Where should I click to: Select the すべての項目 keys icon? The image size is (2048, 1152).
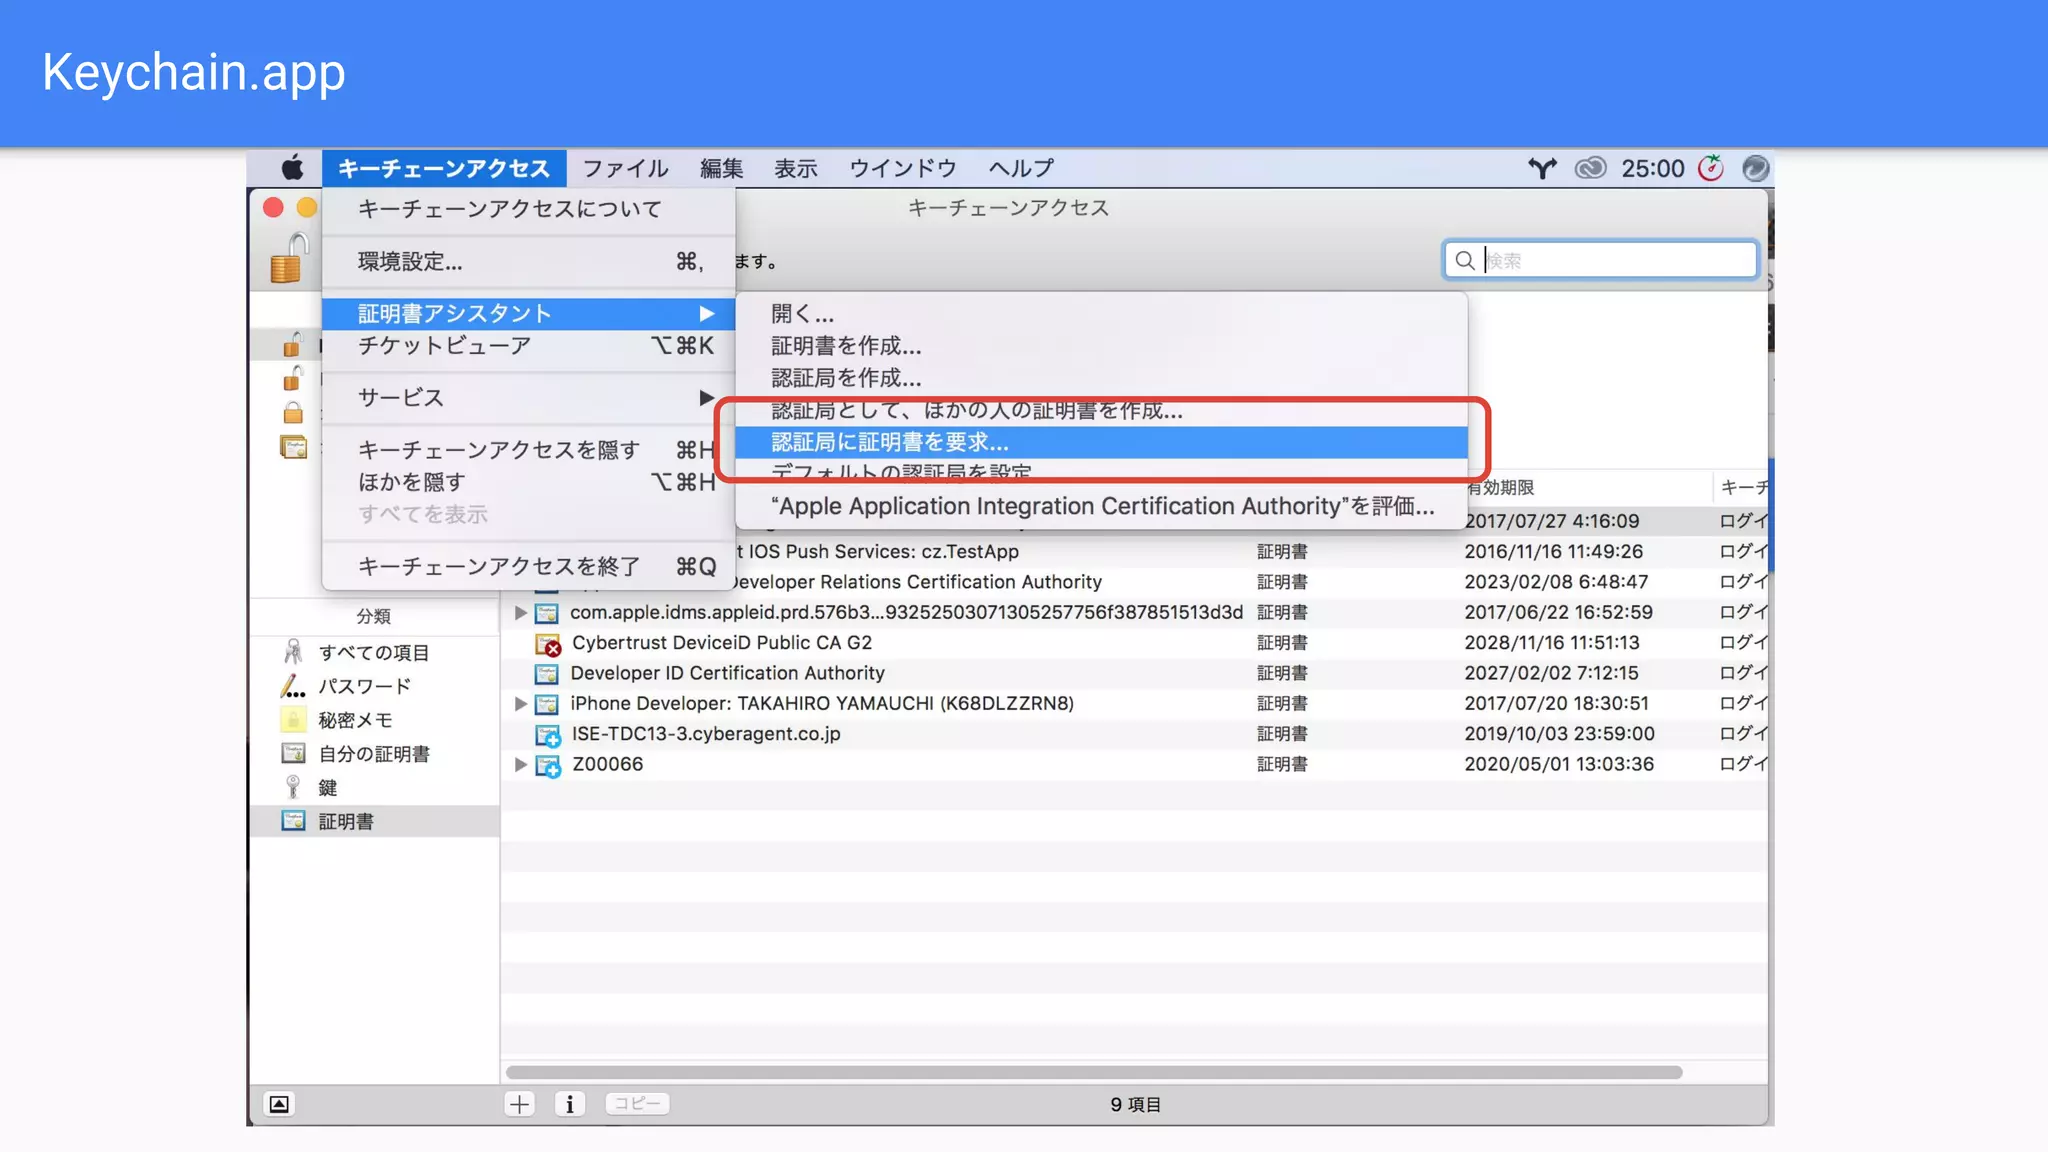(x=293, y=652)
